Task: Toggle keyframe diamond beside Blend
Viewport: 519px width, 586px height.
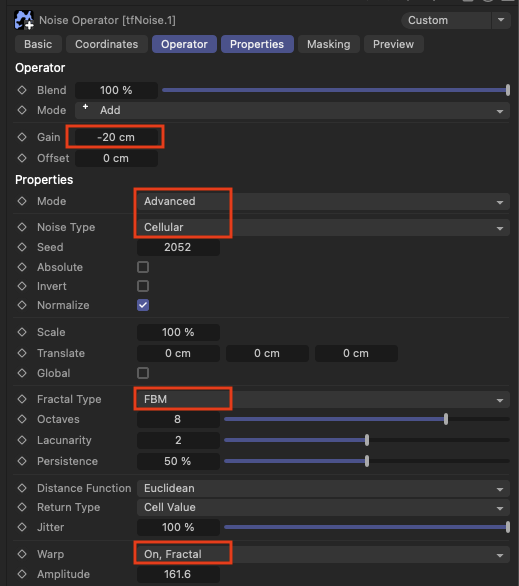Action: pos(22,90)
